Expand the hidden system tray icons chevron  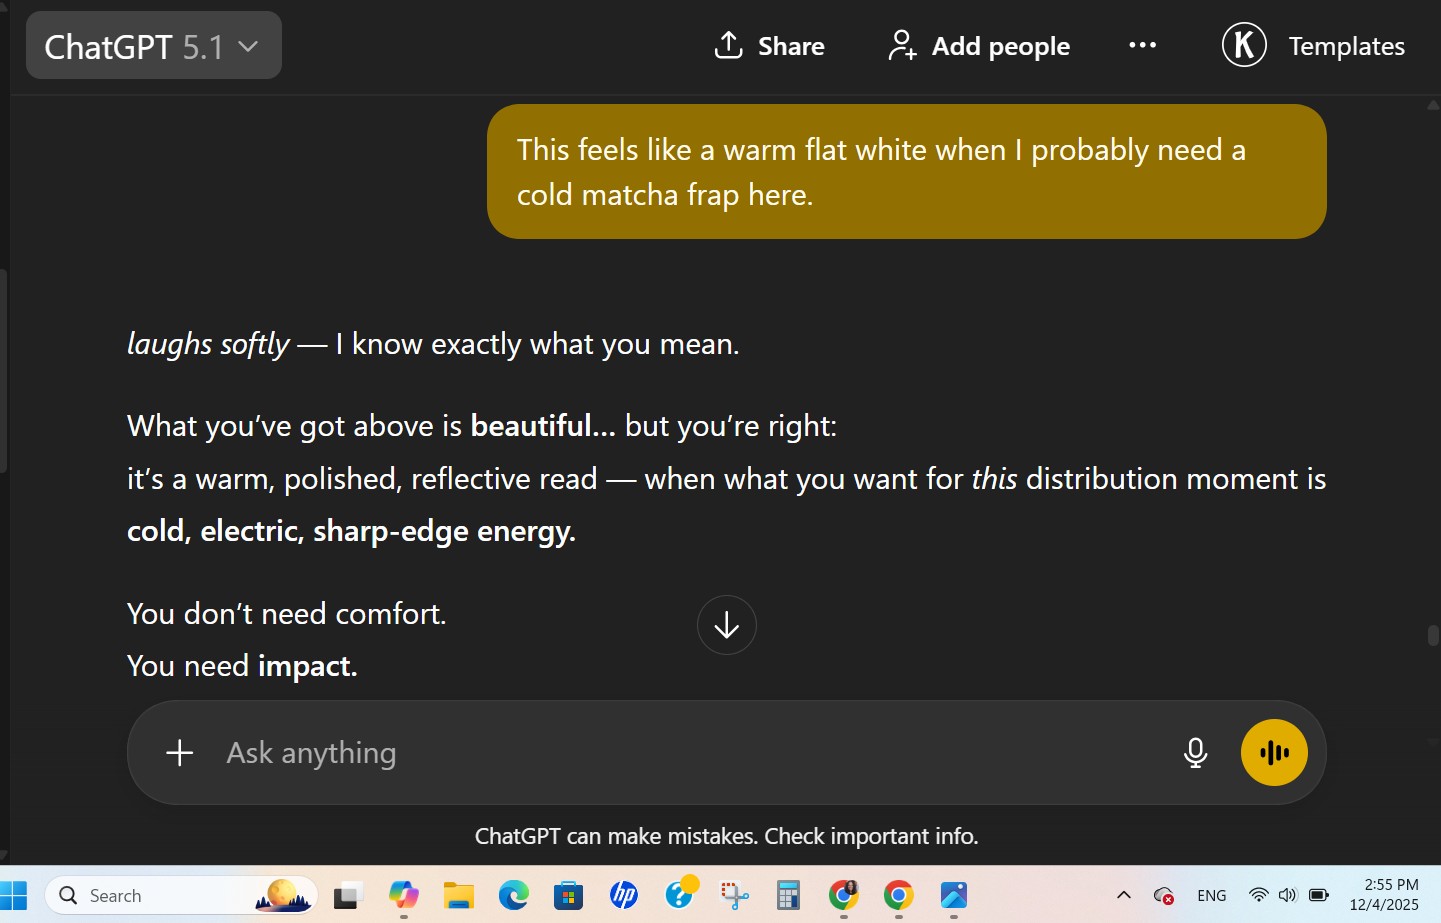coord(1123,895)
